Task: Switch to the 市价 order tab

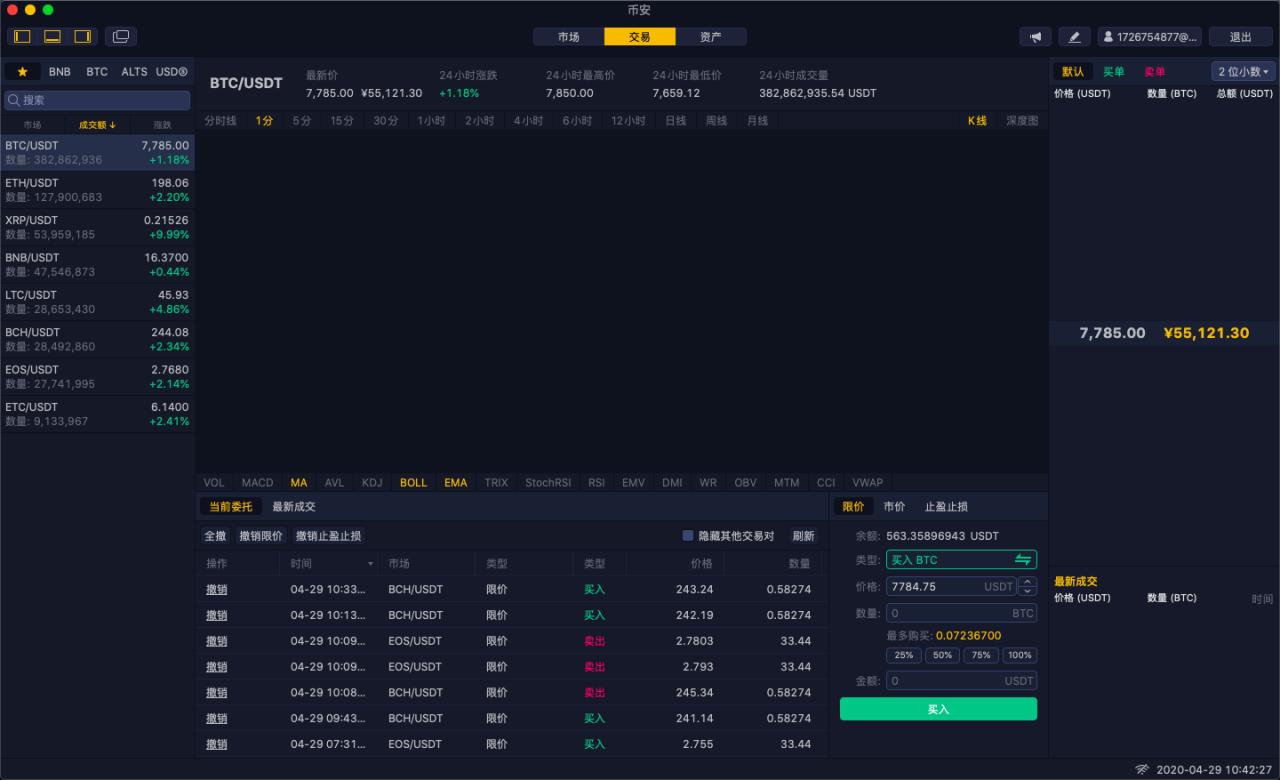Action: click(894, 507)
